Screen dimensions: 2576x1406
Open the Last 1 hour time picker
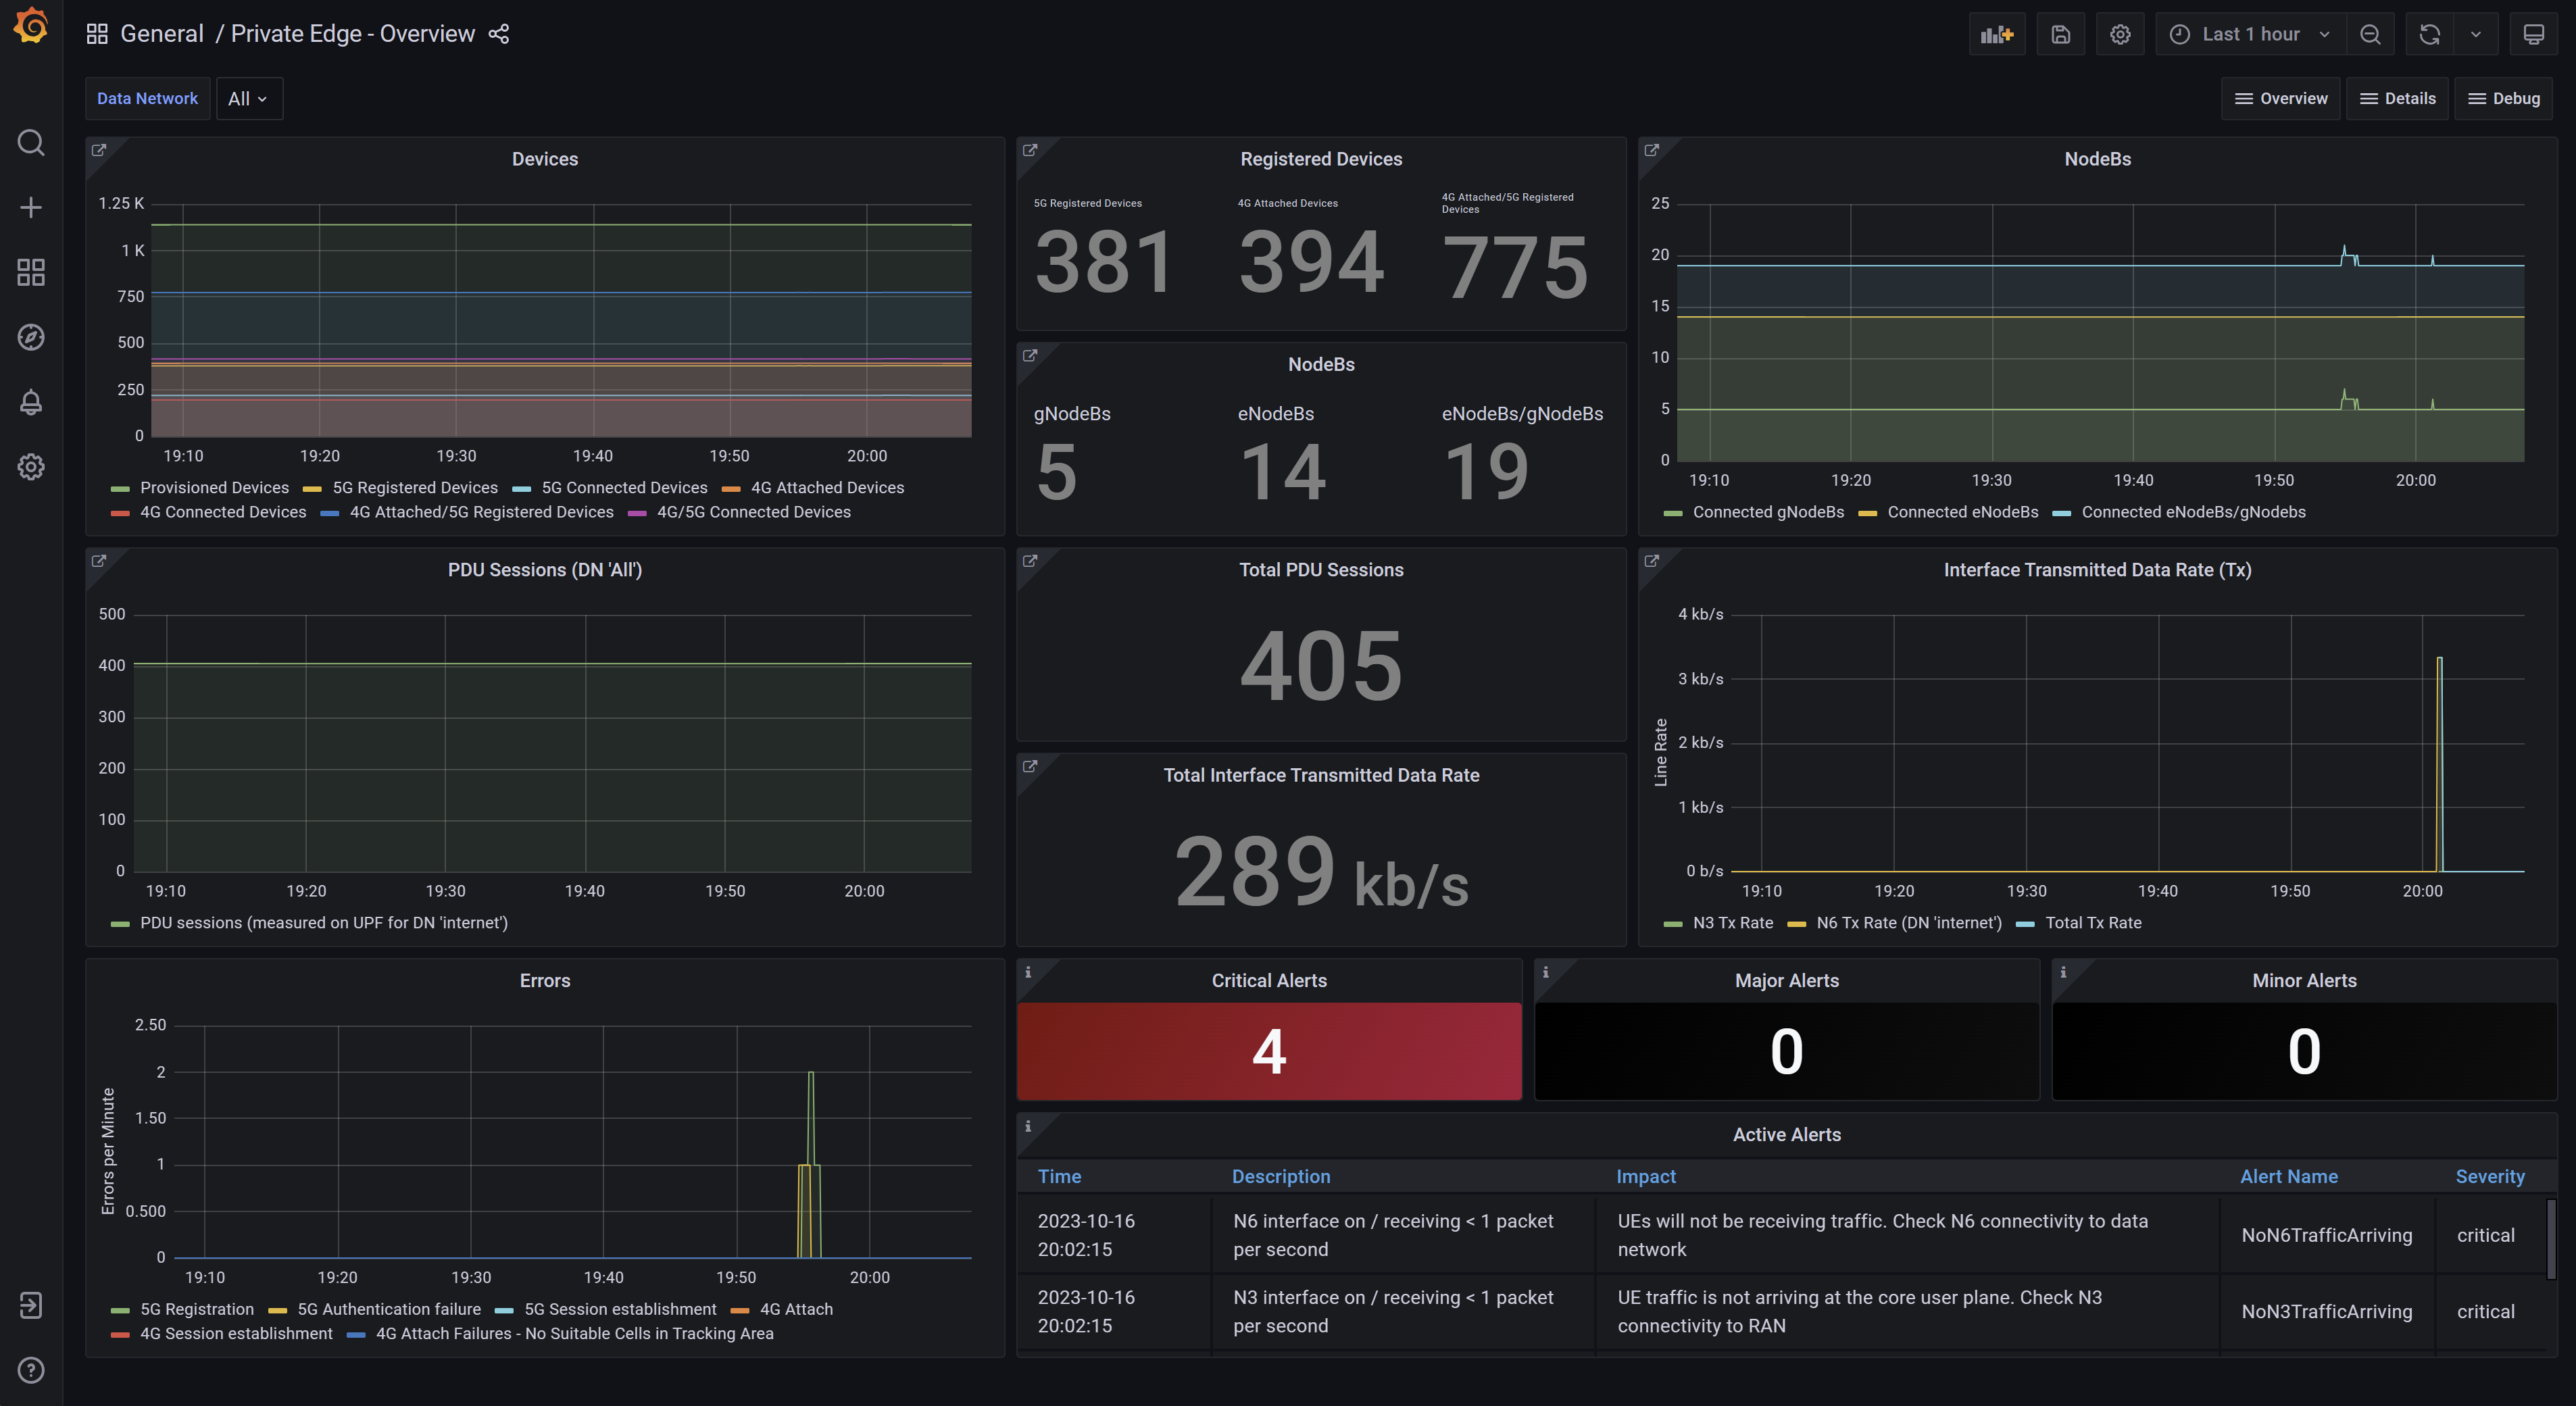[x=2249, y=34]
